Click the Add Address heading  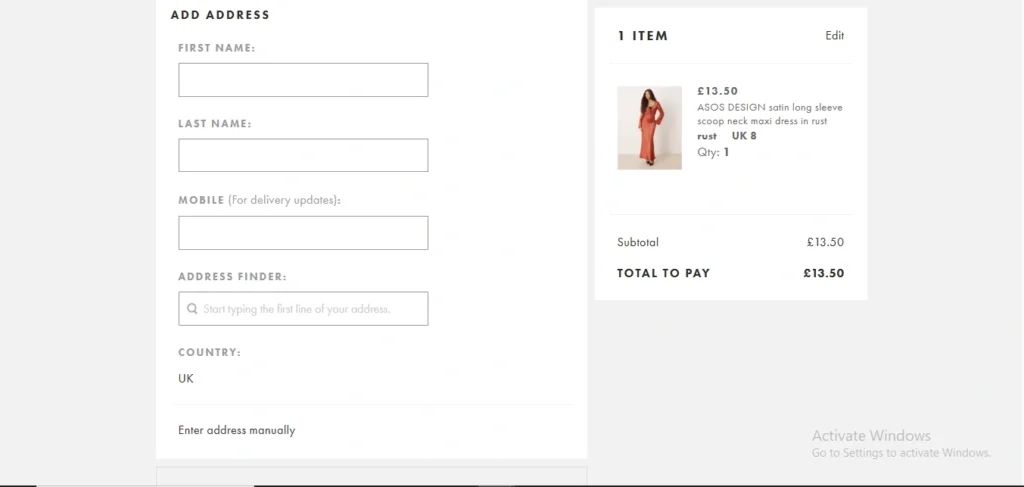pos(220,15)
